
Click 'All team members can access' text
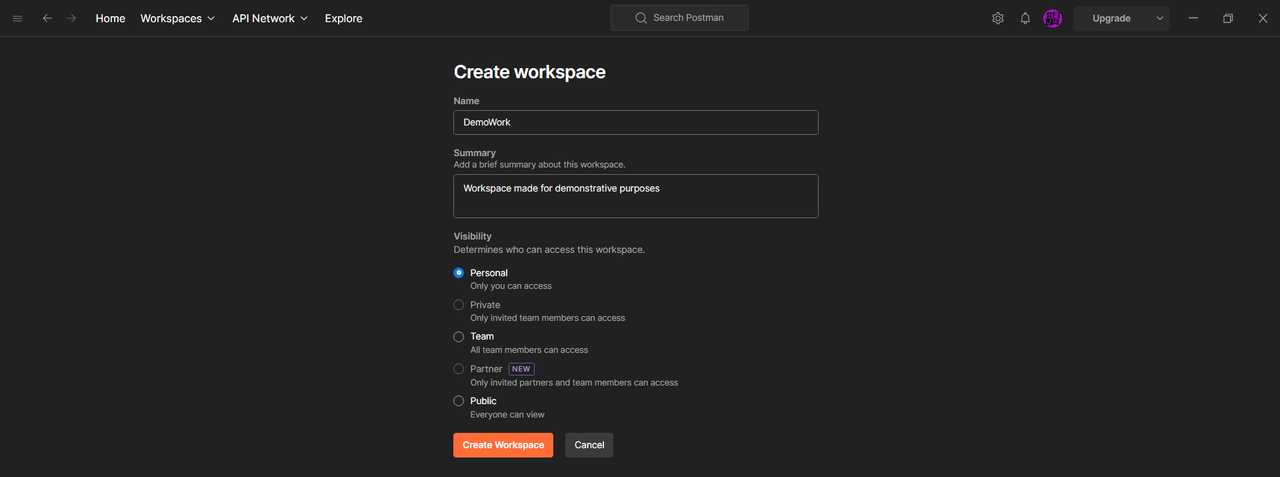[529, 350]
